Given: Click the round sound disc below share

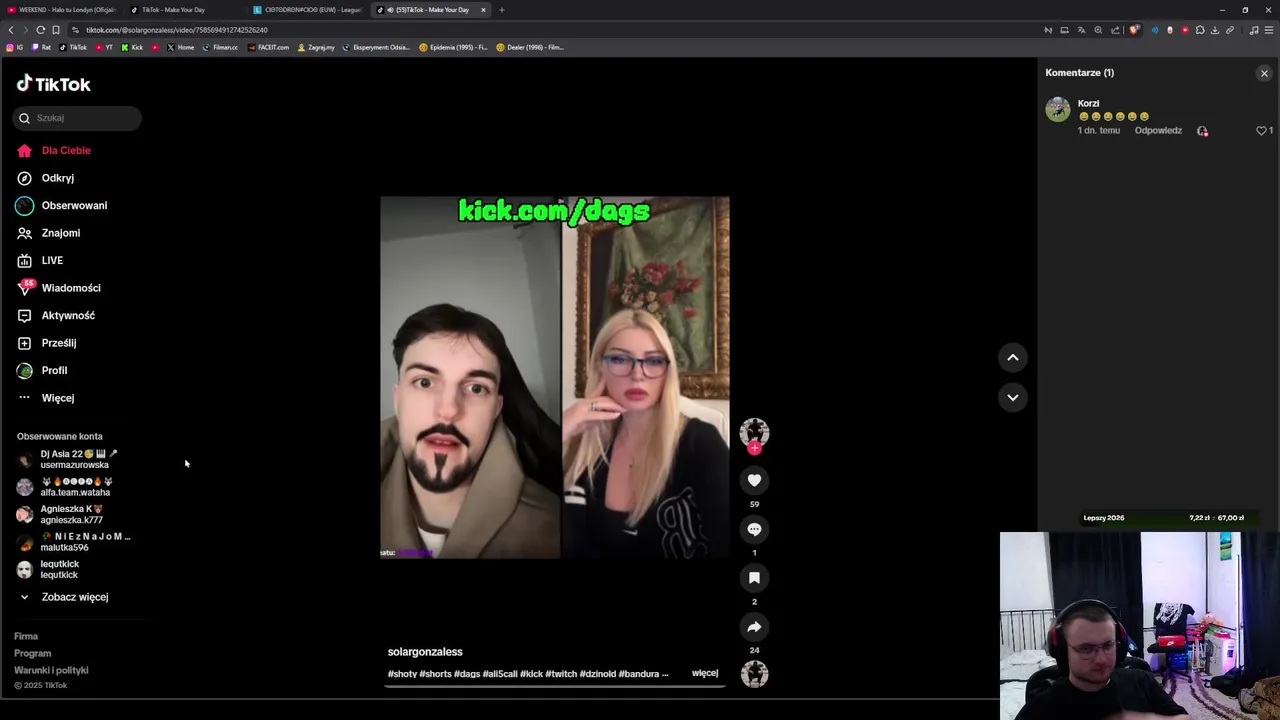Looking at the screenshot, I should tap(754, 675).
